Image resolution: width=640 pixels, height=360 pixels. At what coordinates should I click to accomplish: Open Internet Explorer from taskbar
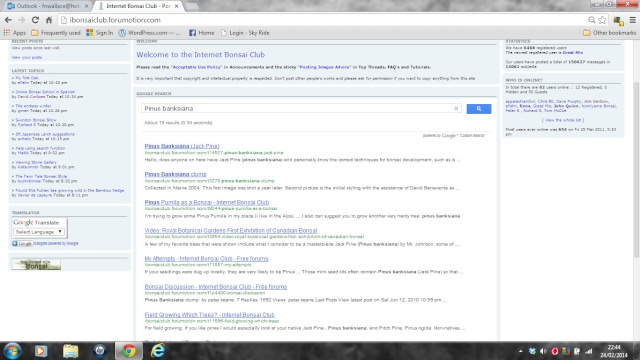tap(158, 351)
